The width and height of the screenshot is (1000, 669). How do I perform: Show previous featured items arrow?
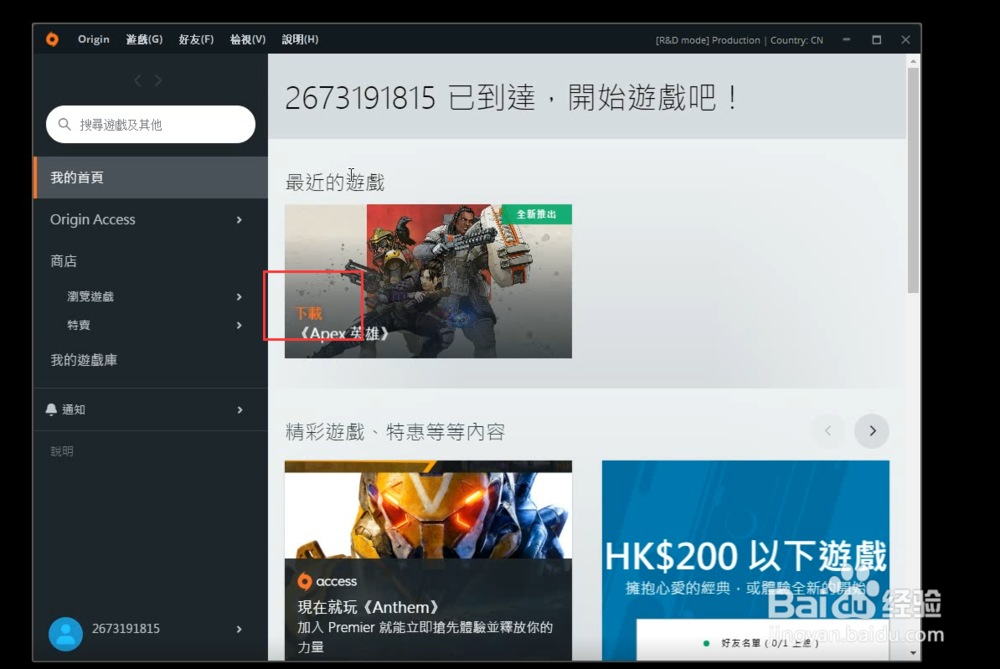828,431
